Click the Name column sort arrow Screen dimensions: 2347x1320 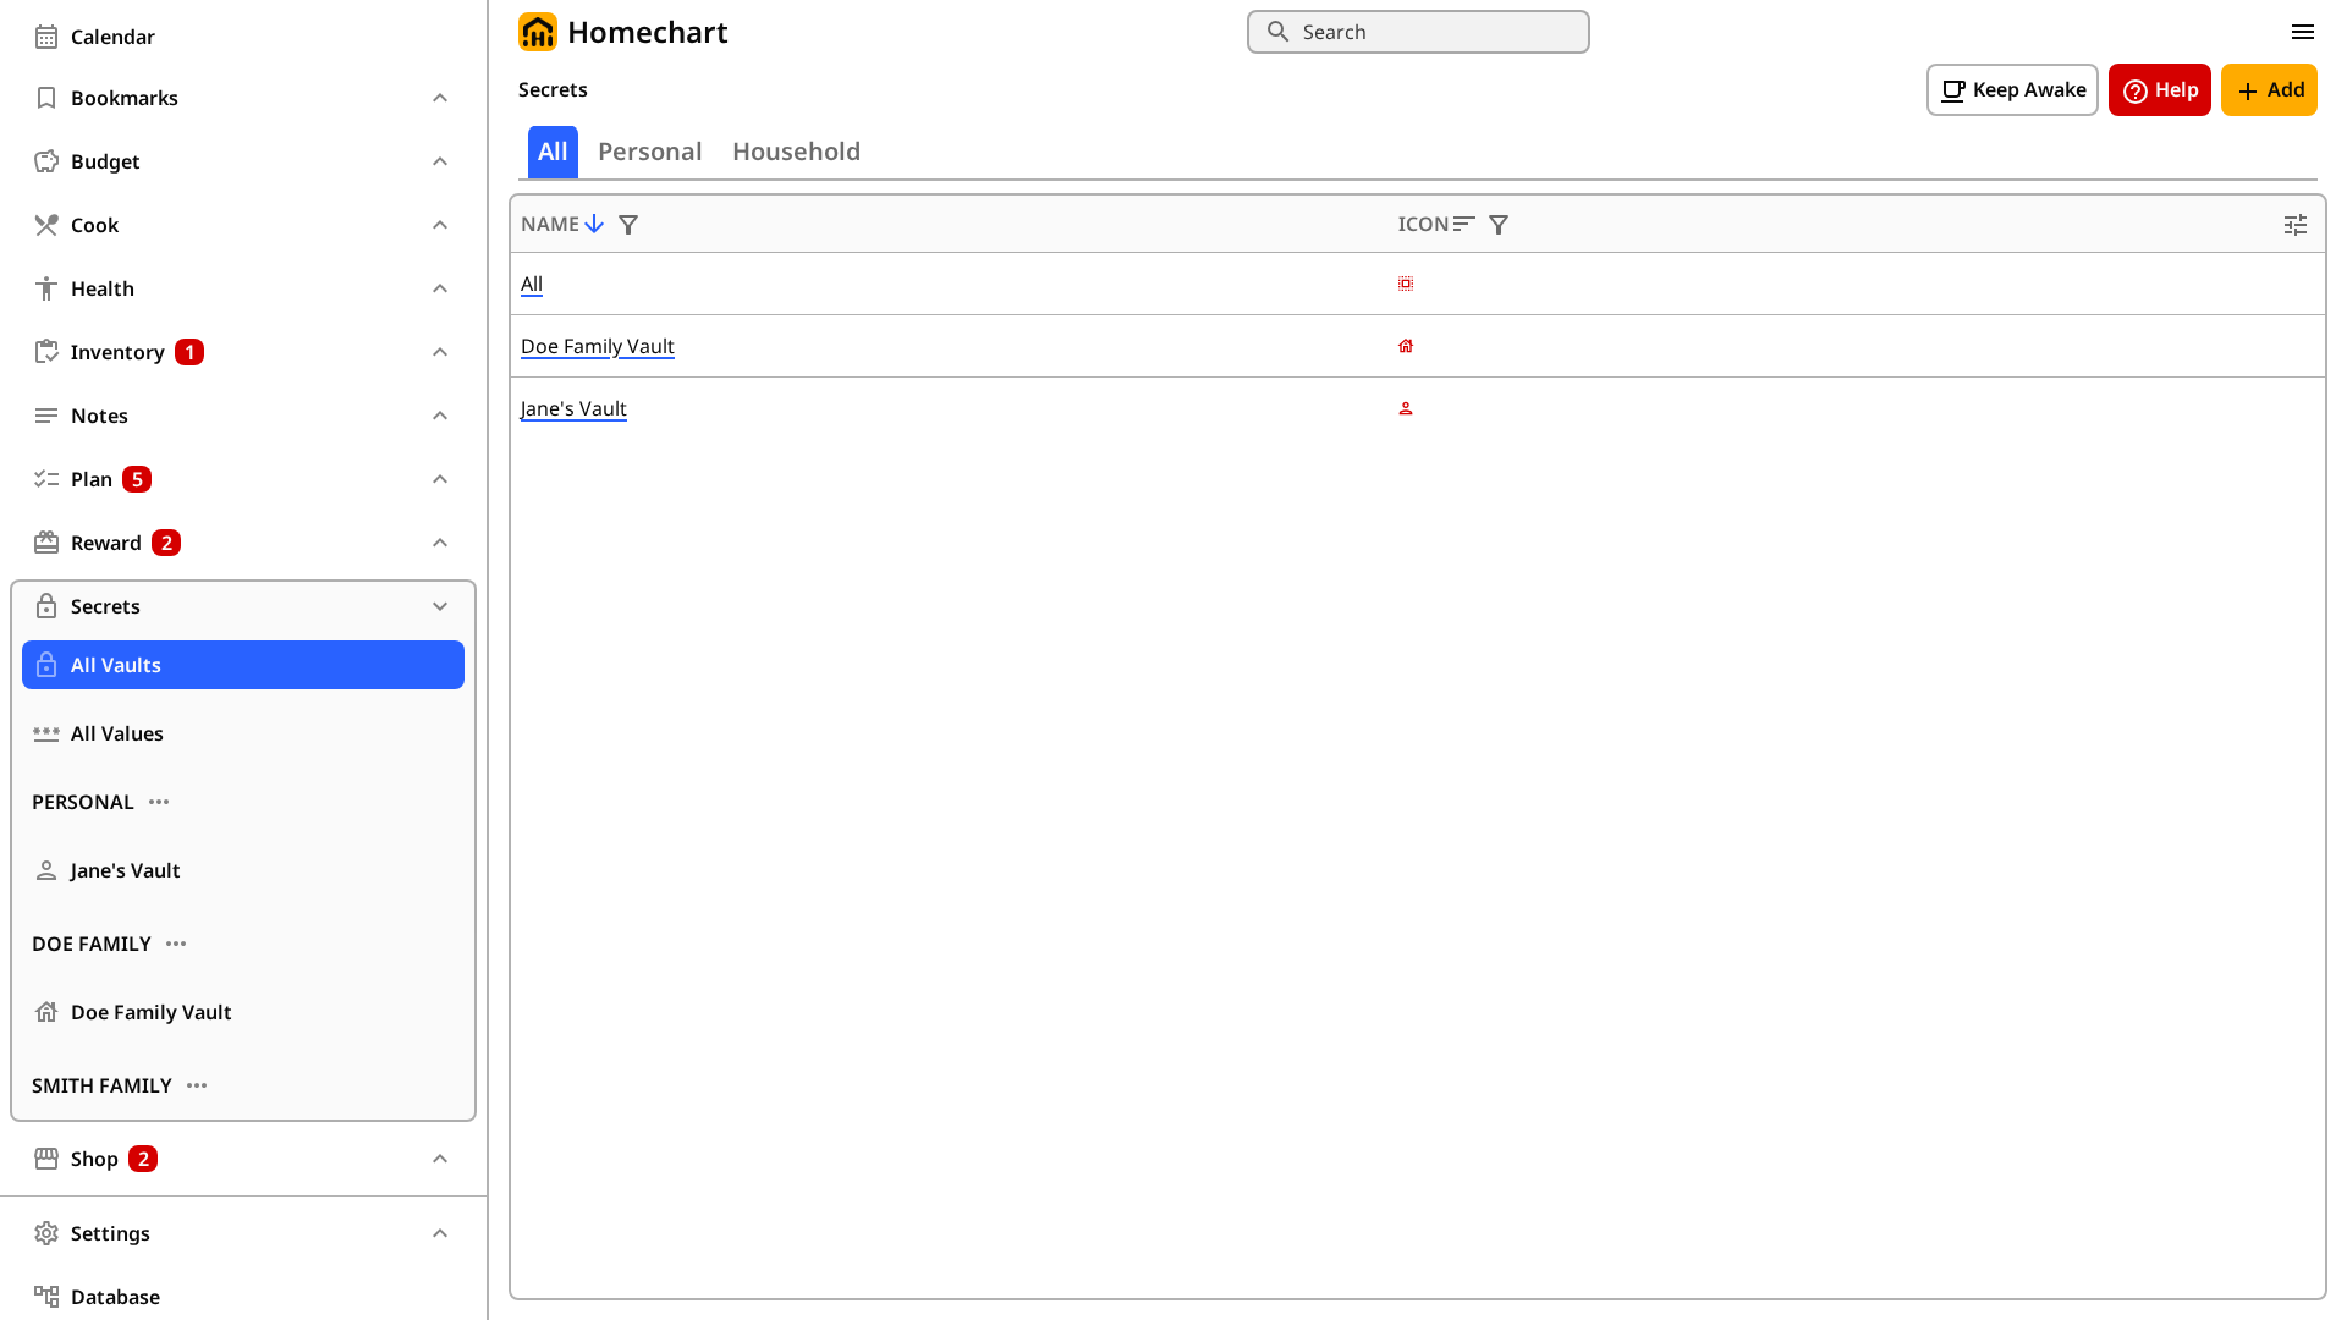(594, 224)
